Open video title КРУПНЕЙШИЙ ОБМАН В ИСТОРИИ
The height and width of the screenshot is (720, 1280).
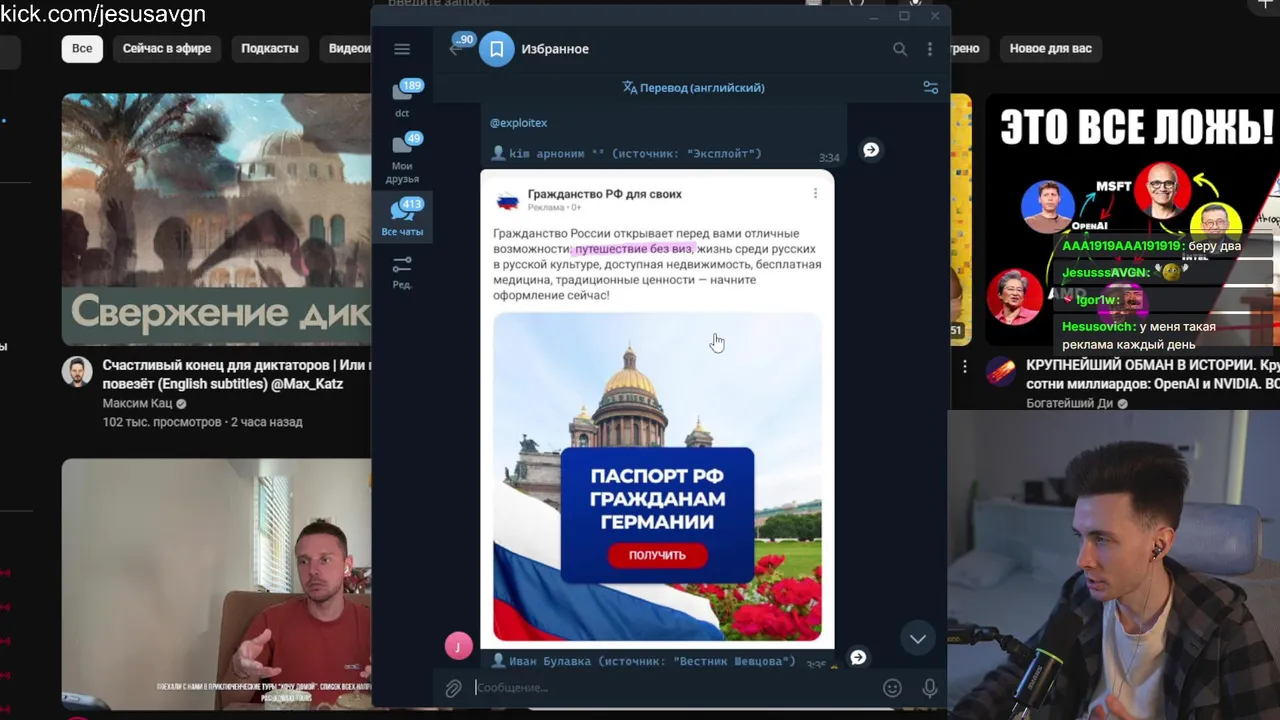click(x=1152, y=375)
